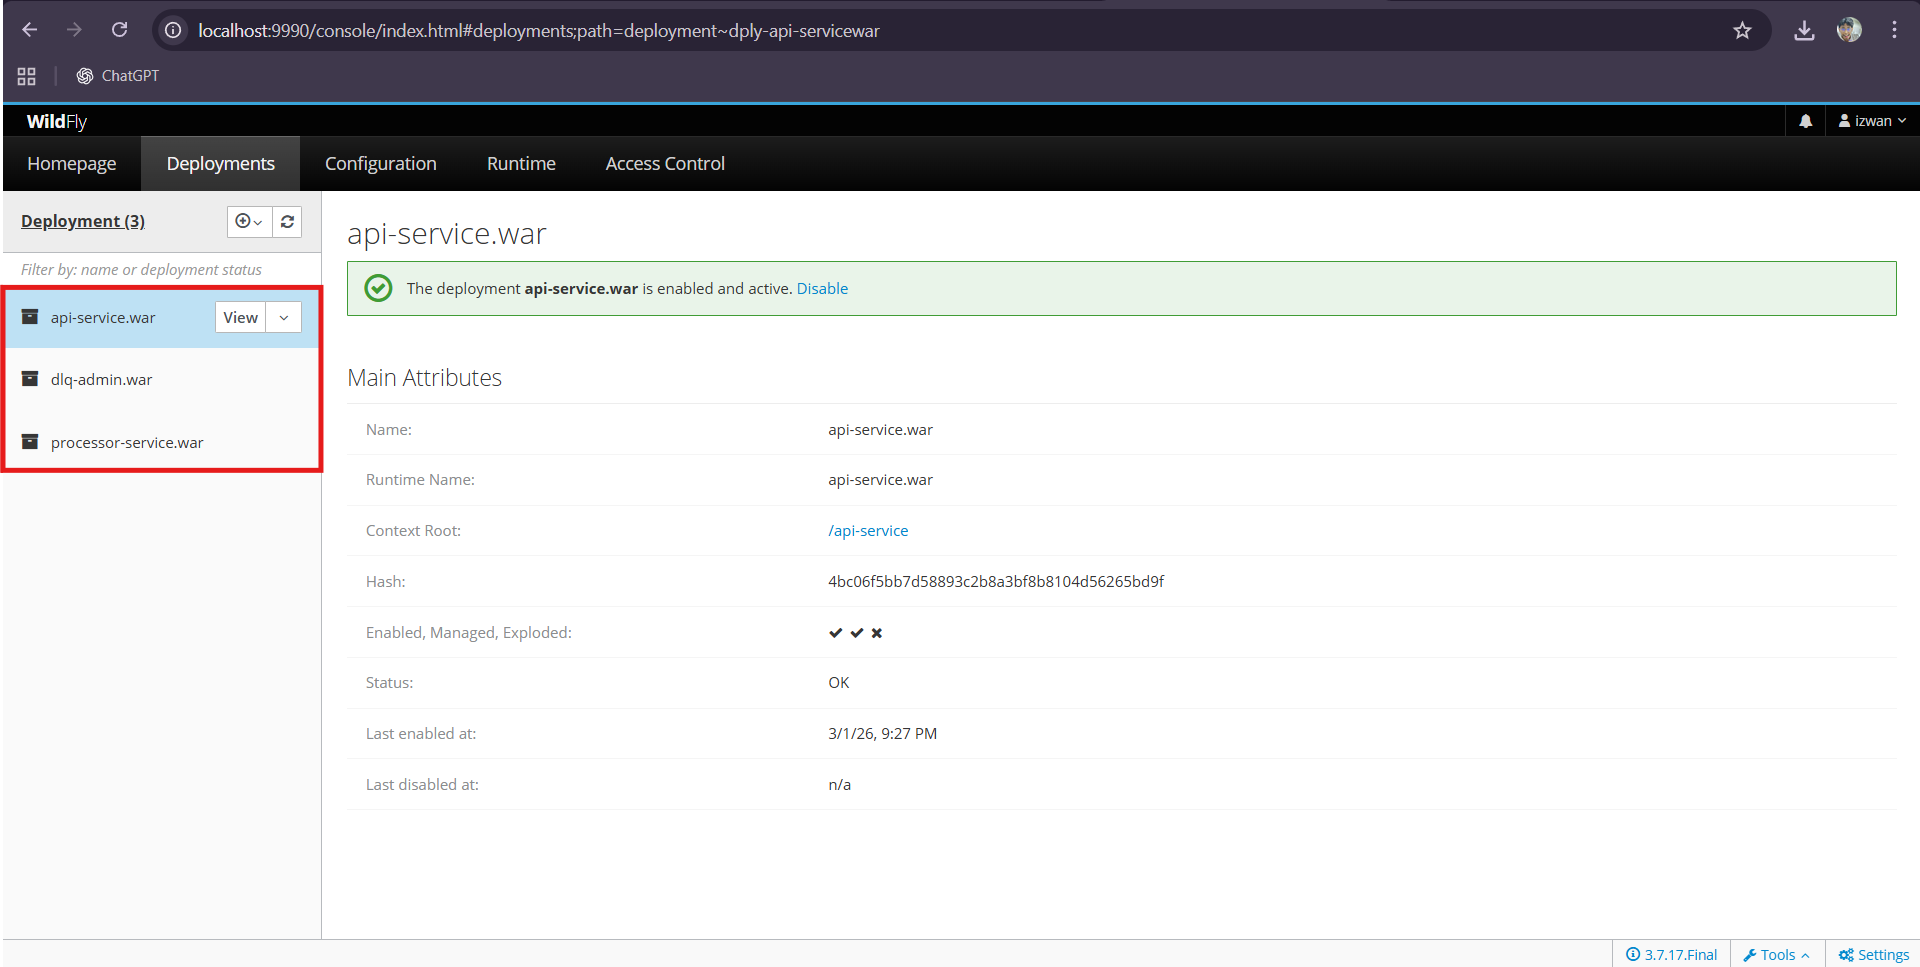Image resolution: width=1920 pixels, height=967 pixels.
Task: Open the Access Control section
Action: tap(664, 163)
